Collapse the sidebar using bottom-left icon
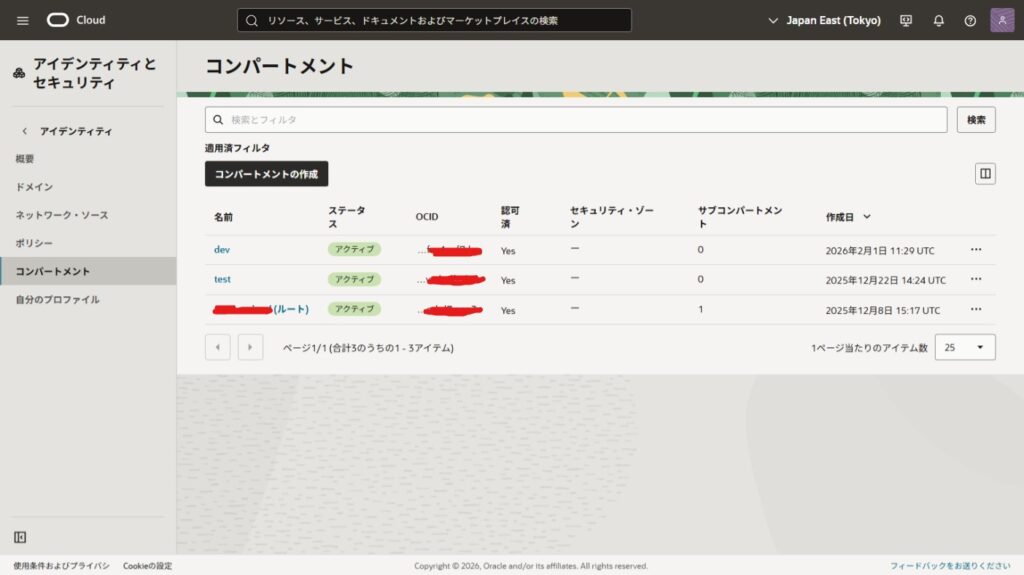Screen dimensions: 1024x575 [x=20, y=537]
